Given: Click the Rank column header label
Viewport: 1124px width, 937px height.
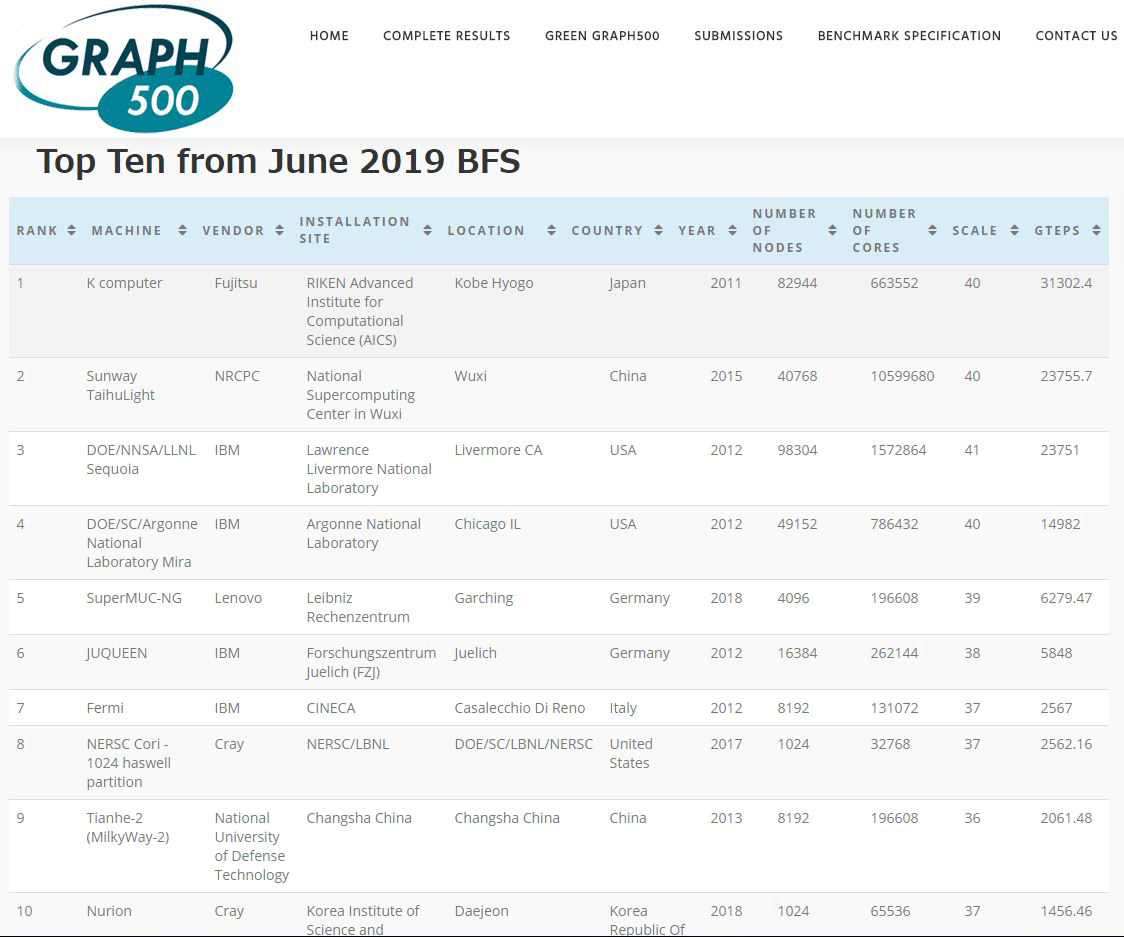Looking at the screenshot, I should tap(37, 230).
